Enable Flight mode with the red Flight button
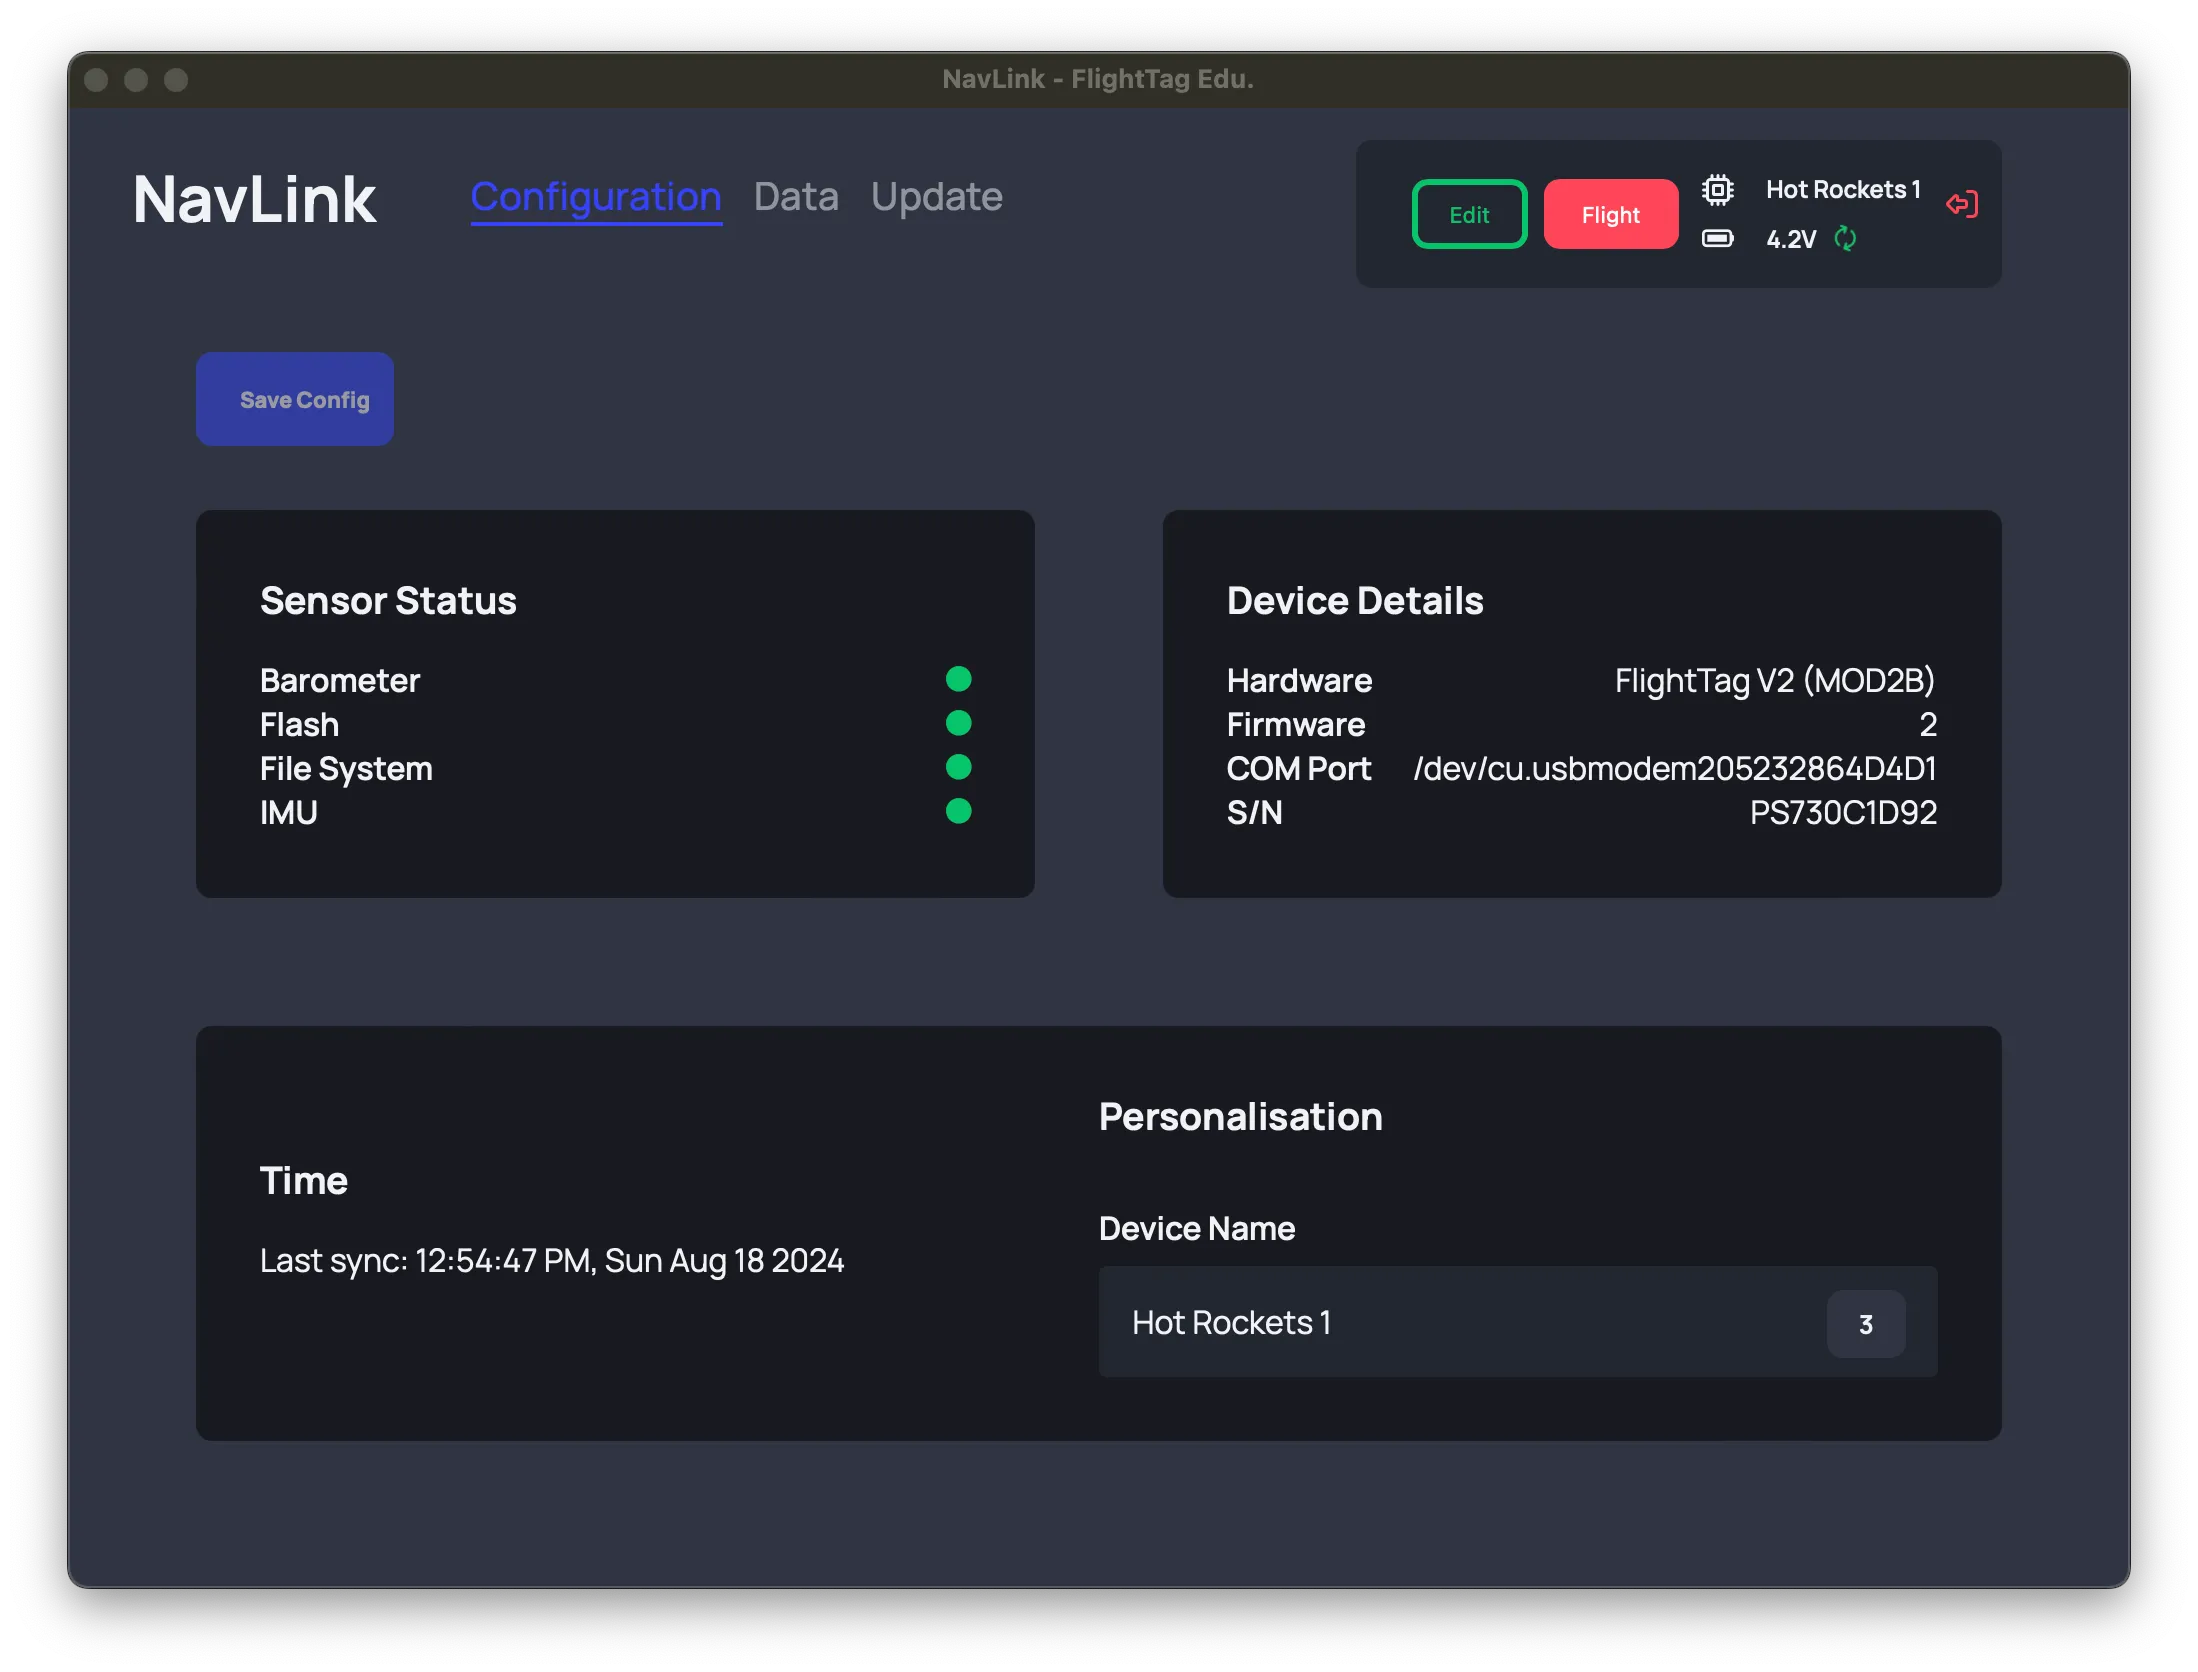 click(1610, 213)
